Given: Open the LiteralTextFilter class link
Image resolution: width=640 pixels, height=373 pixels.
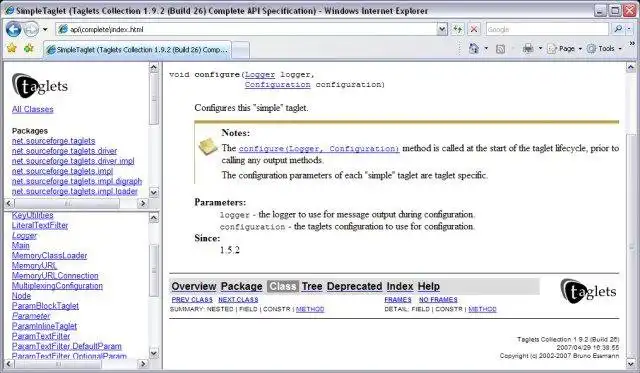Looking at the screenshot, I should [40, 225].
